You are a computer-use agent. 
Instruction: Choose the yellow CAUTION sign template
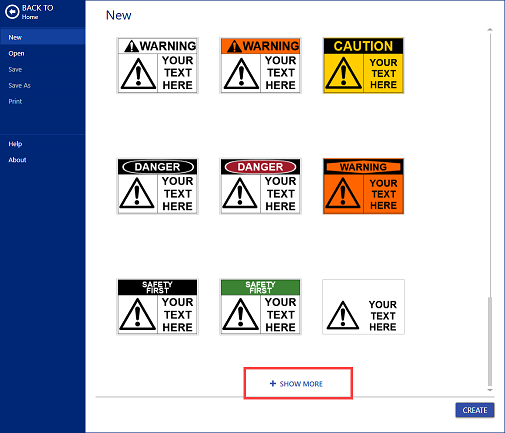pyautogui.click(x=363, y=65)
